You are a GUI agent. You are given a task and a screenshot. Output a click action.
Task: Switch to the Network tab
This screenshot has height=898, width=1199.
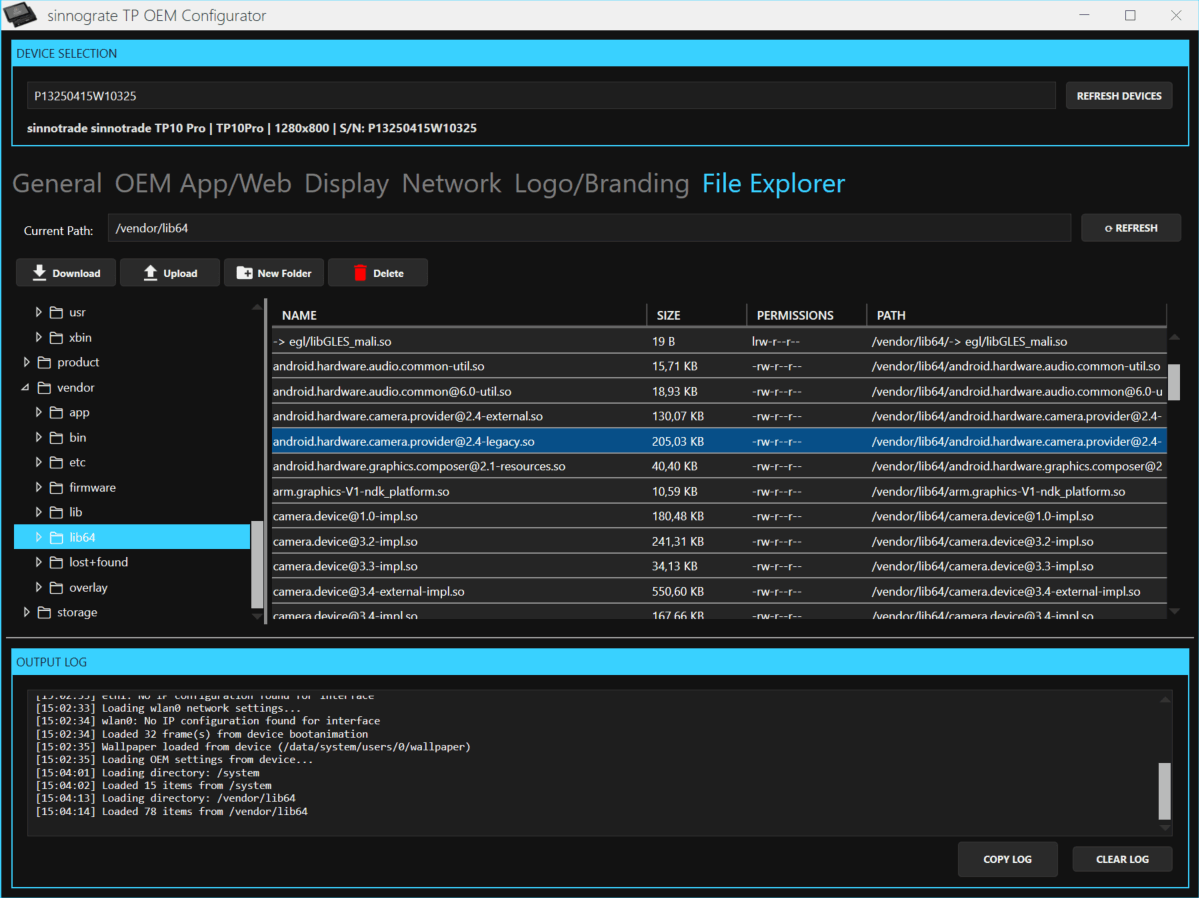click(x=451, y=183)
